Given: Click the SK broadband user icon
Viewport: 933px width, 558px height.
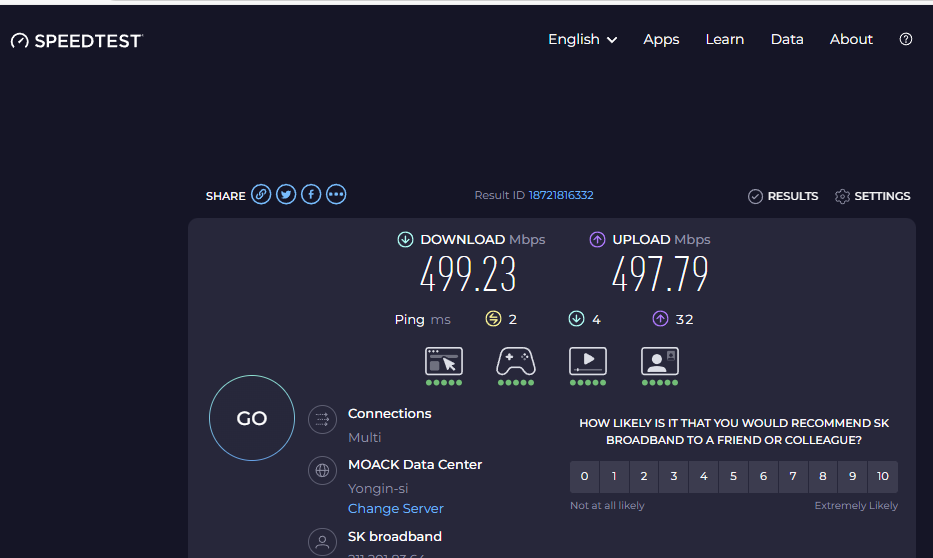Looking at the screenshot, I should point(323,542).
